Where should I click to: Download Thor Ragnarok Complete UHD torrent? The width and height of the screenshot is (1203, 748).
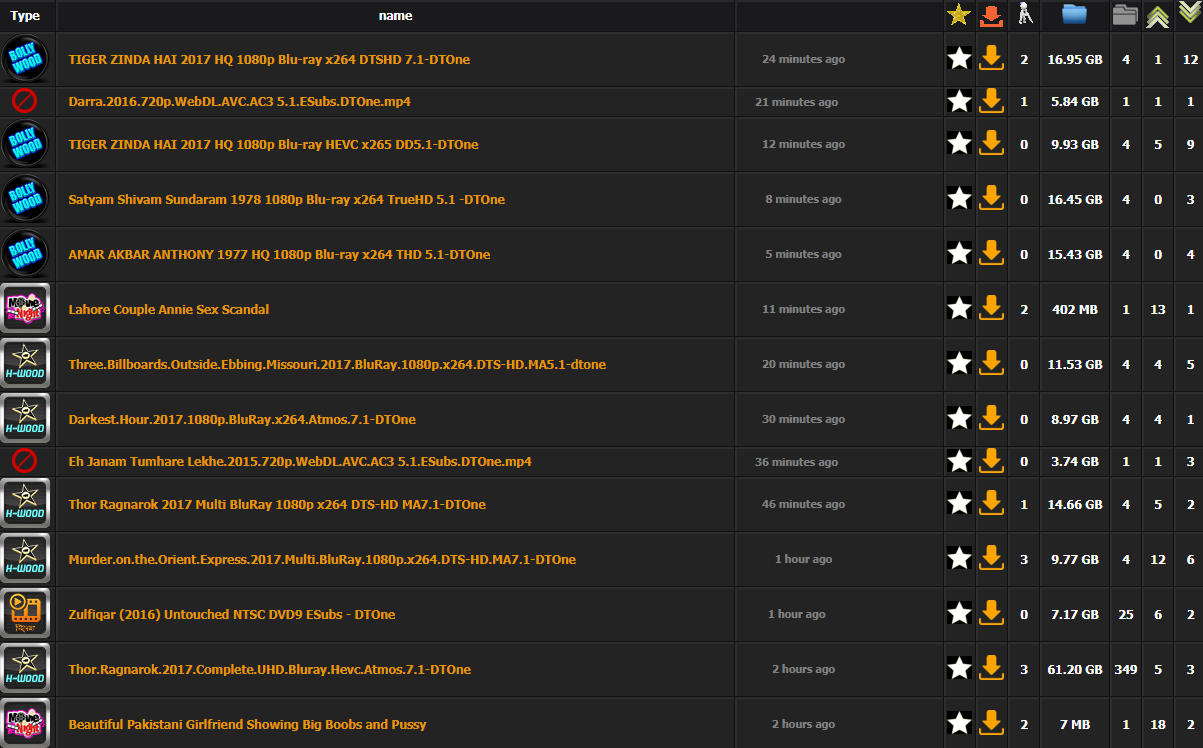(991, 669)
